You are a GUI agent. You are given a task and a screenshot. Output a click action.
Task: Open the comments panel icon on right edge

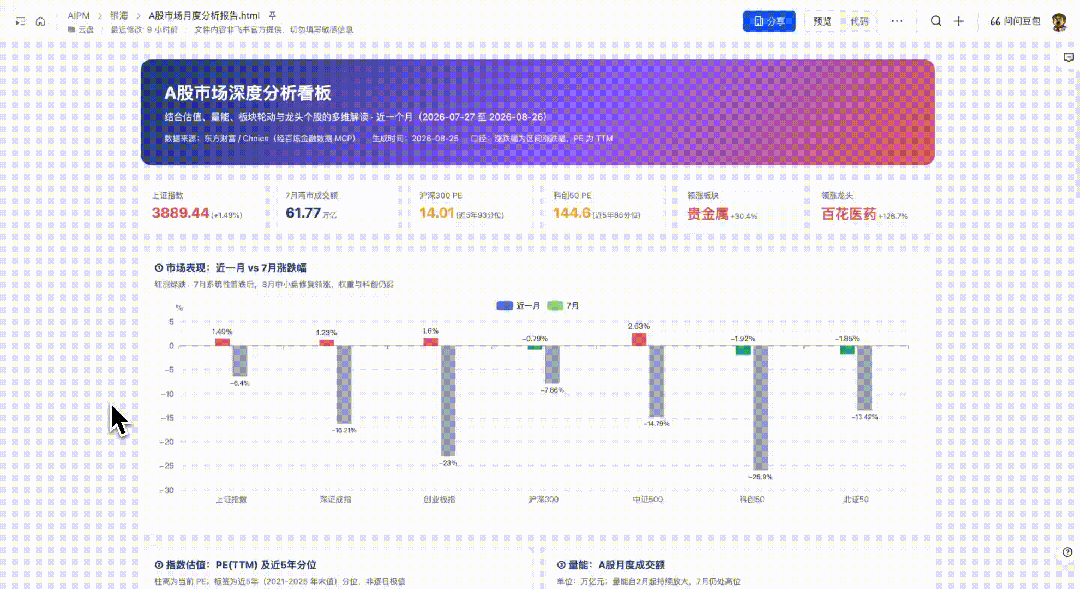1068,58
